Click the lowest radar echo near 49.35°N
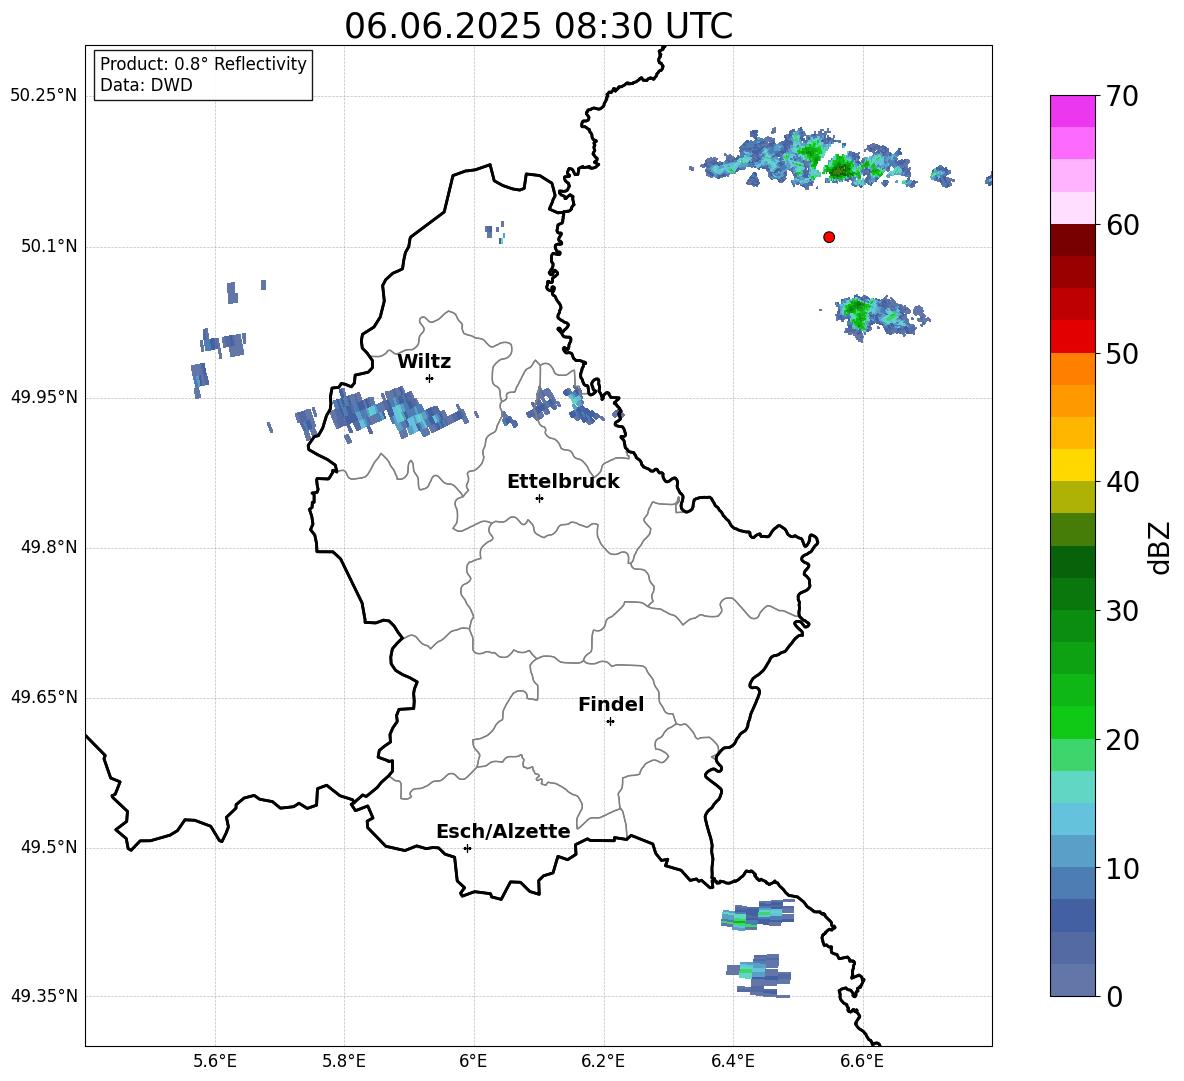Screen dimensions: 1184x1081 pos(759,975)
